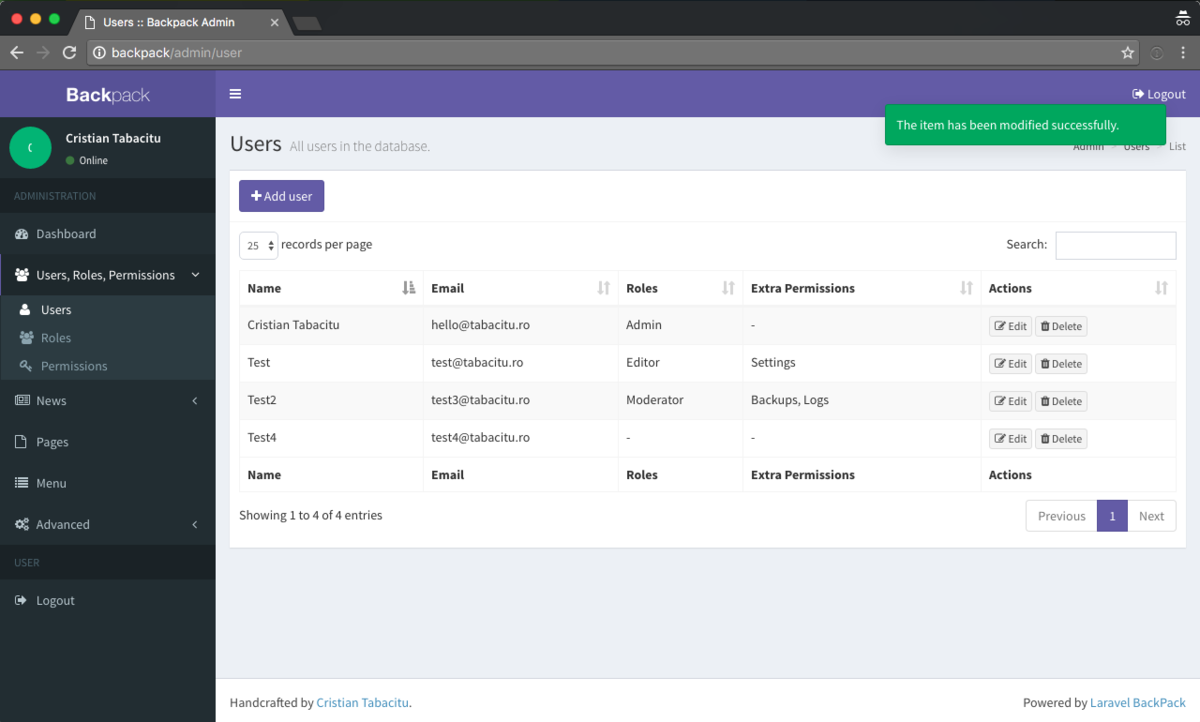Click the hamburger sidebar toggle icon
The image size is (1200, 722).
tap(235, 94)
